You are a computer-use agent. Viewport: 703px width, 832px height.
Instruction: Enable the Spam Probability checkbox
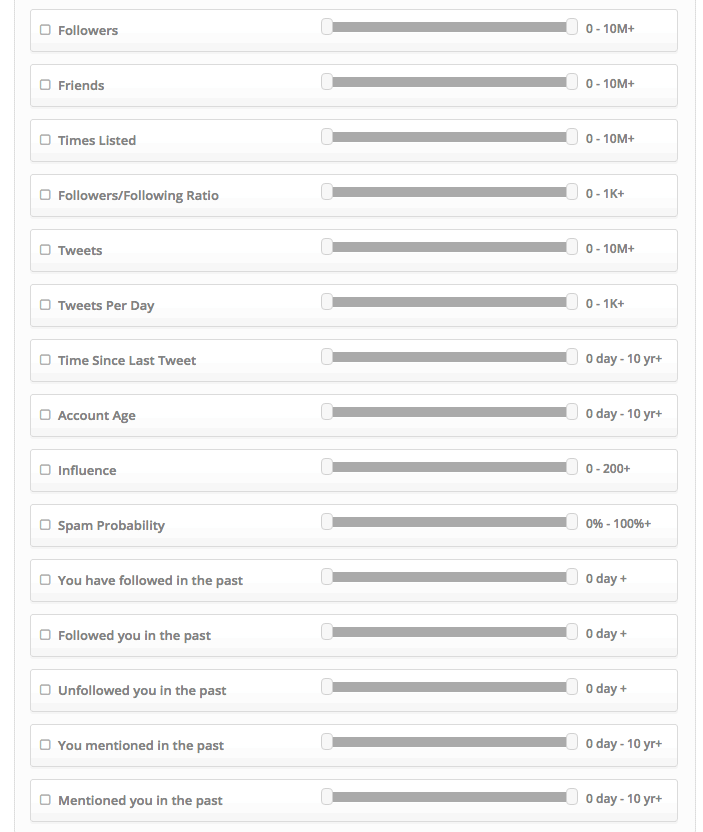point(46,525)
